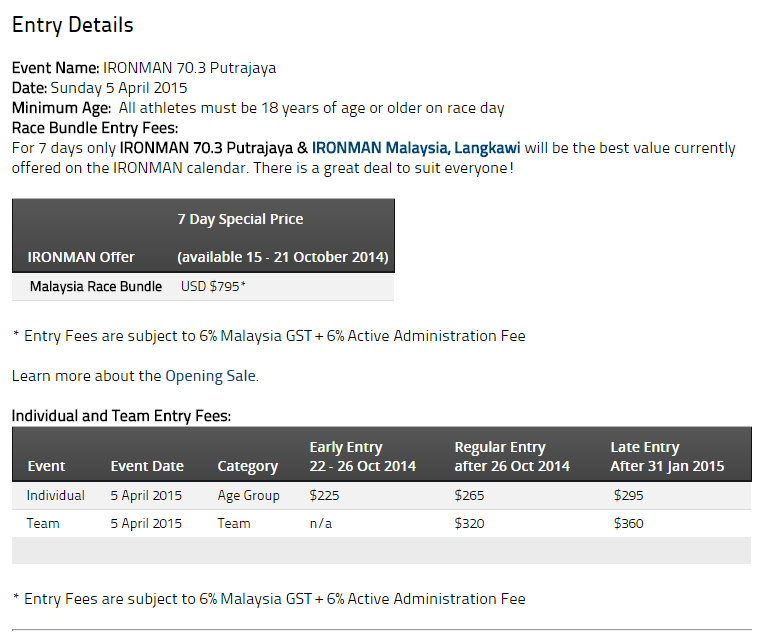Select the Individual event row
Viewport: 766px width, 637px height.
coord(382,496)
